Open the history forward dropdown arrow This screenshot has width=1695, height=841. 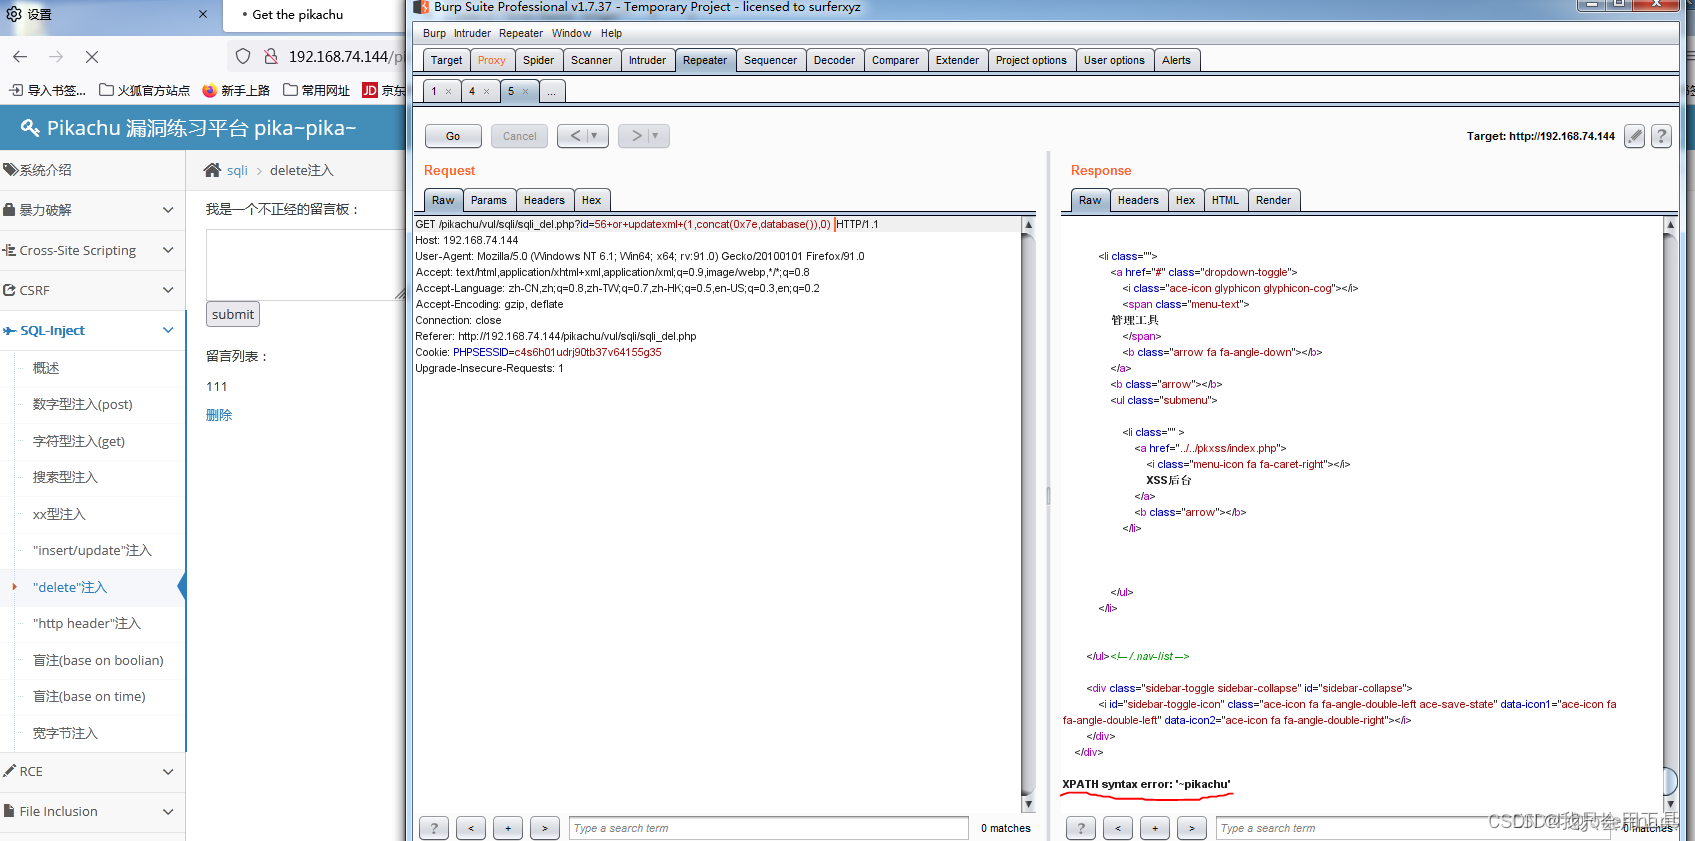[x=656, y=136]
